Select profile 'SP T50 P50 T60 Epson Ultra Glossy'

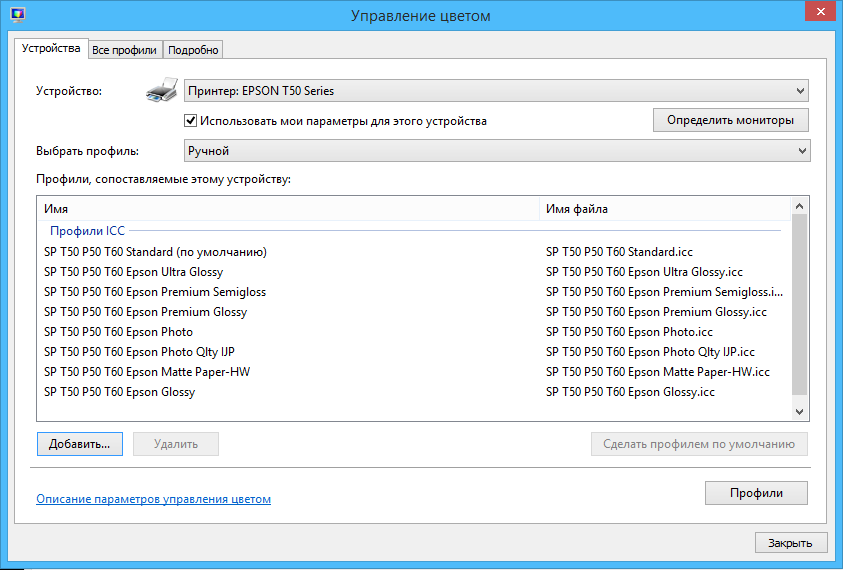point(133,272)
